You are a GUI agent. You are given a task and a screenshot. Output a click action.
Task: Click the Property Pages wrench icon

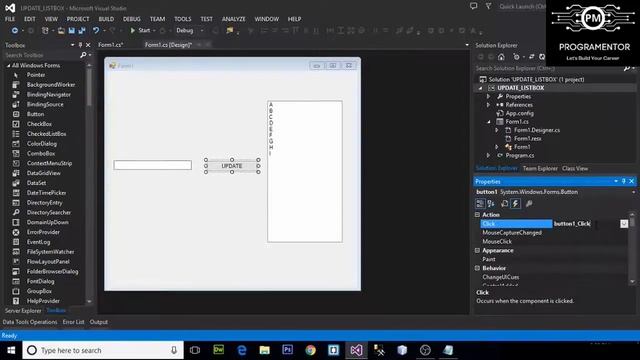click(529, 203)
